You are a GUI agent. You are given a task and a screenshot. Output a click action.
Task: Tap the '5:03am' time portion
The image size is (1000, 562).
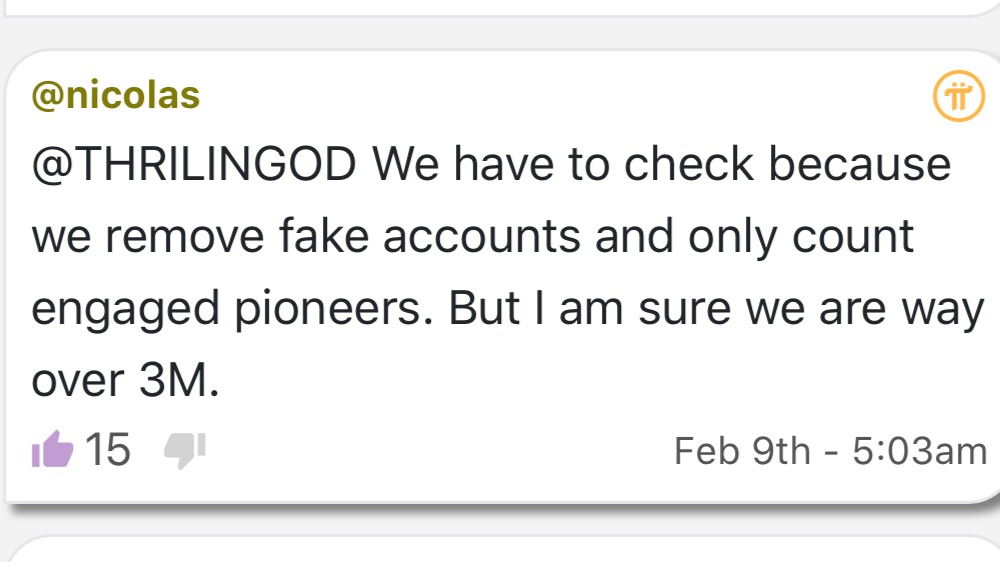[x=920, y=451]
